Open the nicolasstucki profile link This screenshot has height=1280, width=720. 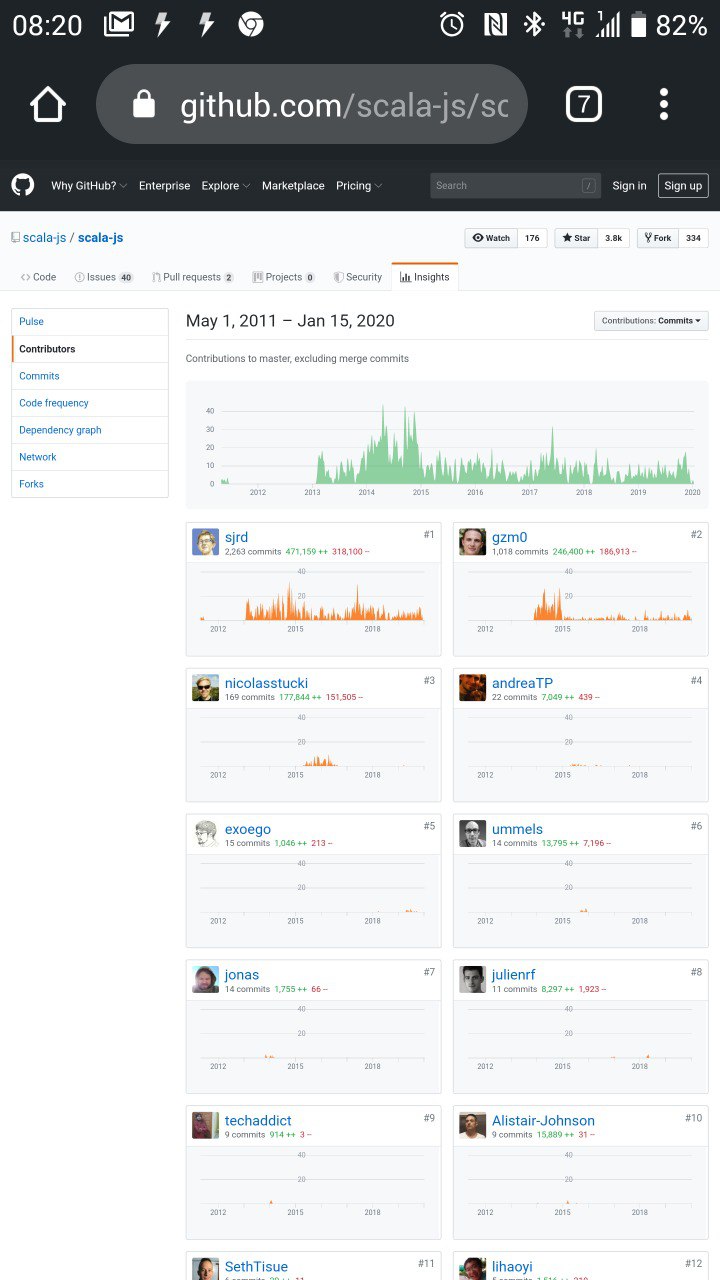coord(266,683)
